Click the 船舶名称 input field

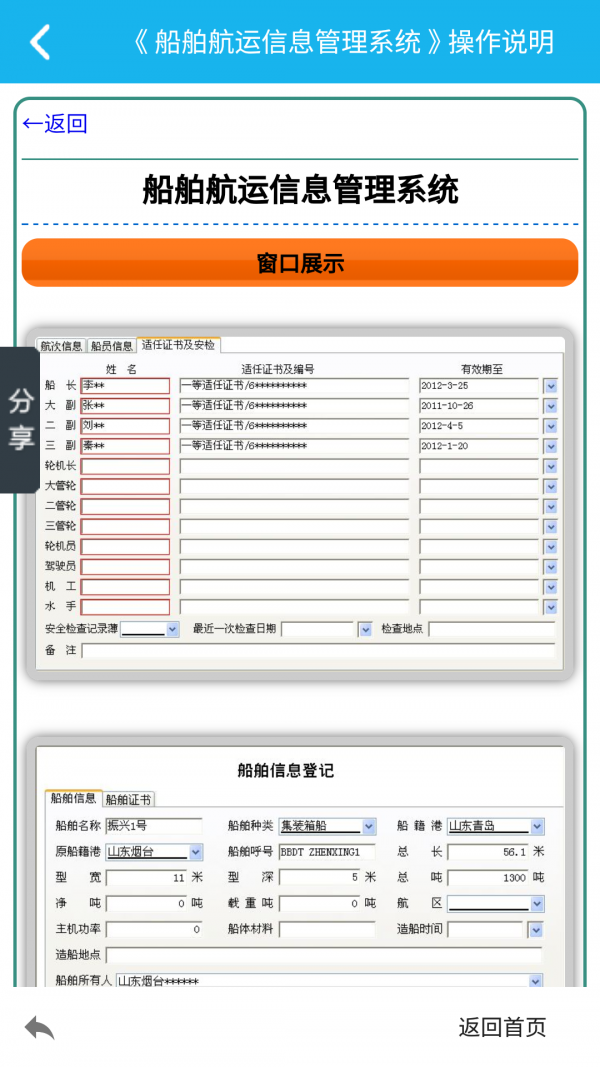(138, 826)
